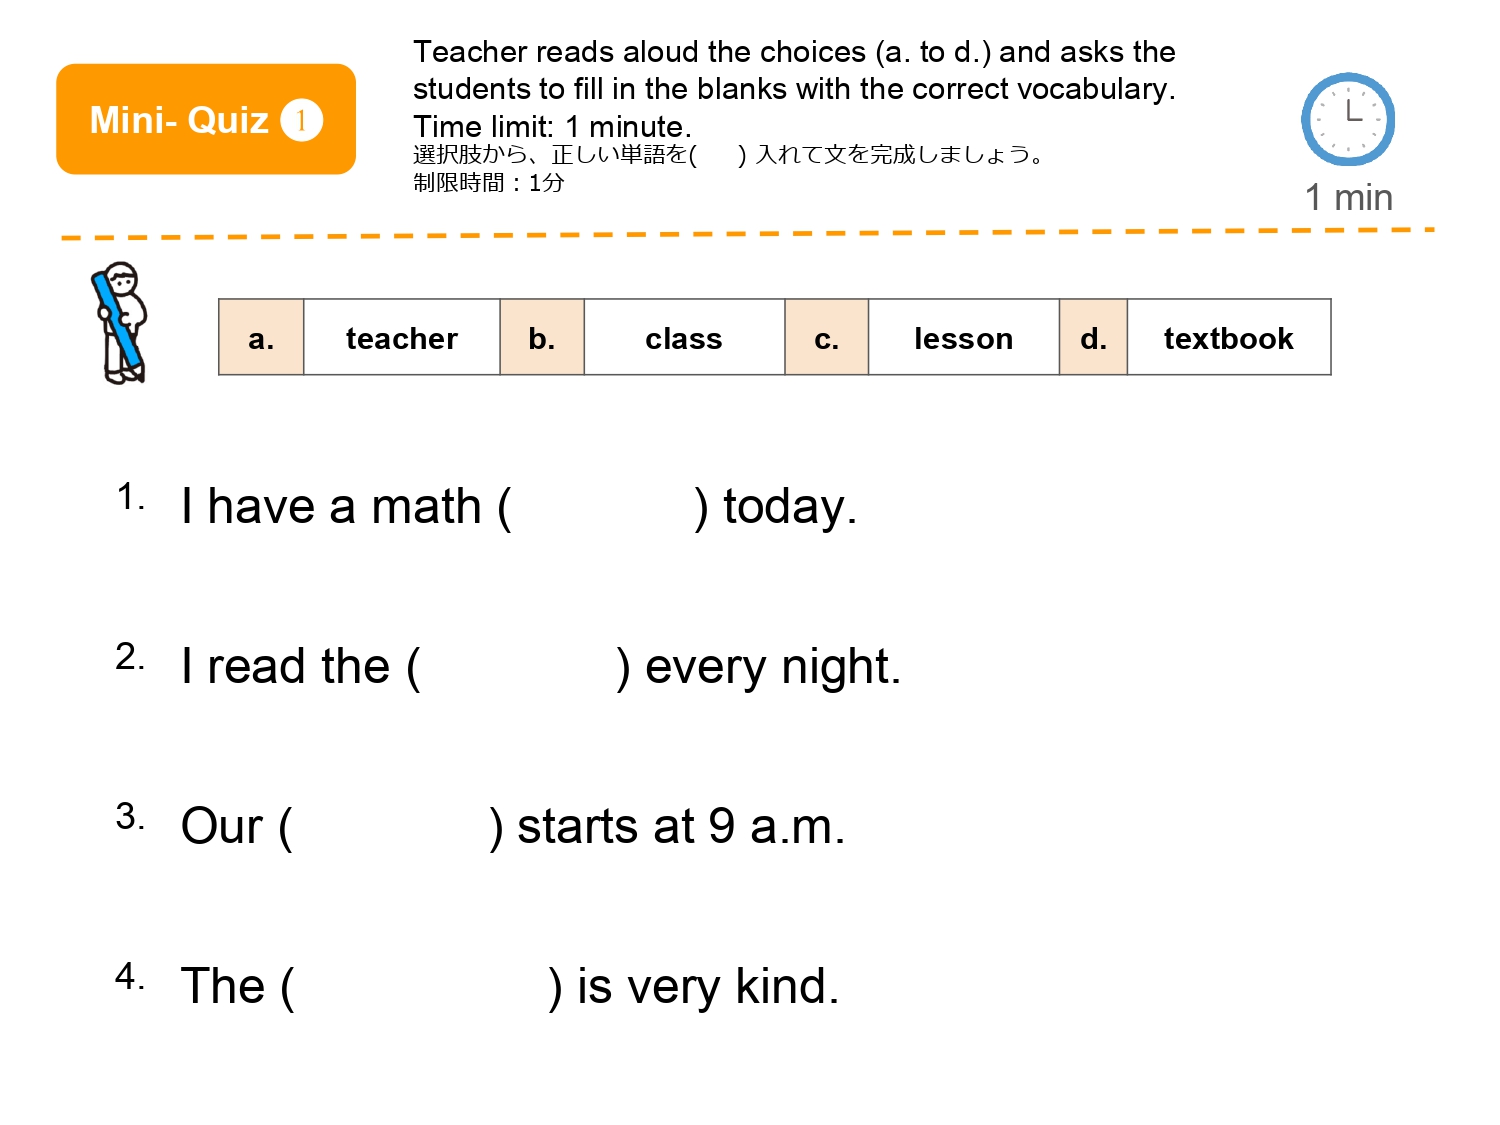The height and width of the screenshot is (1125, 1500).
Task: Select answer choice cell 'c.'
Action: 826,338
